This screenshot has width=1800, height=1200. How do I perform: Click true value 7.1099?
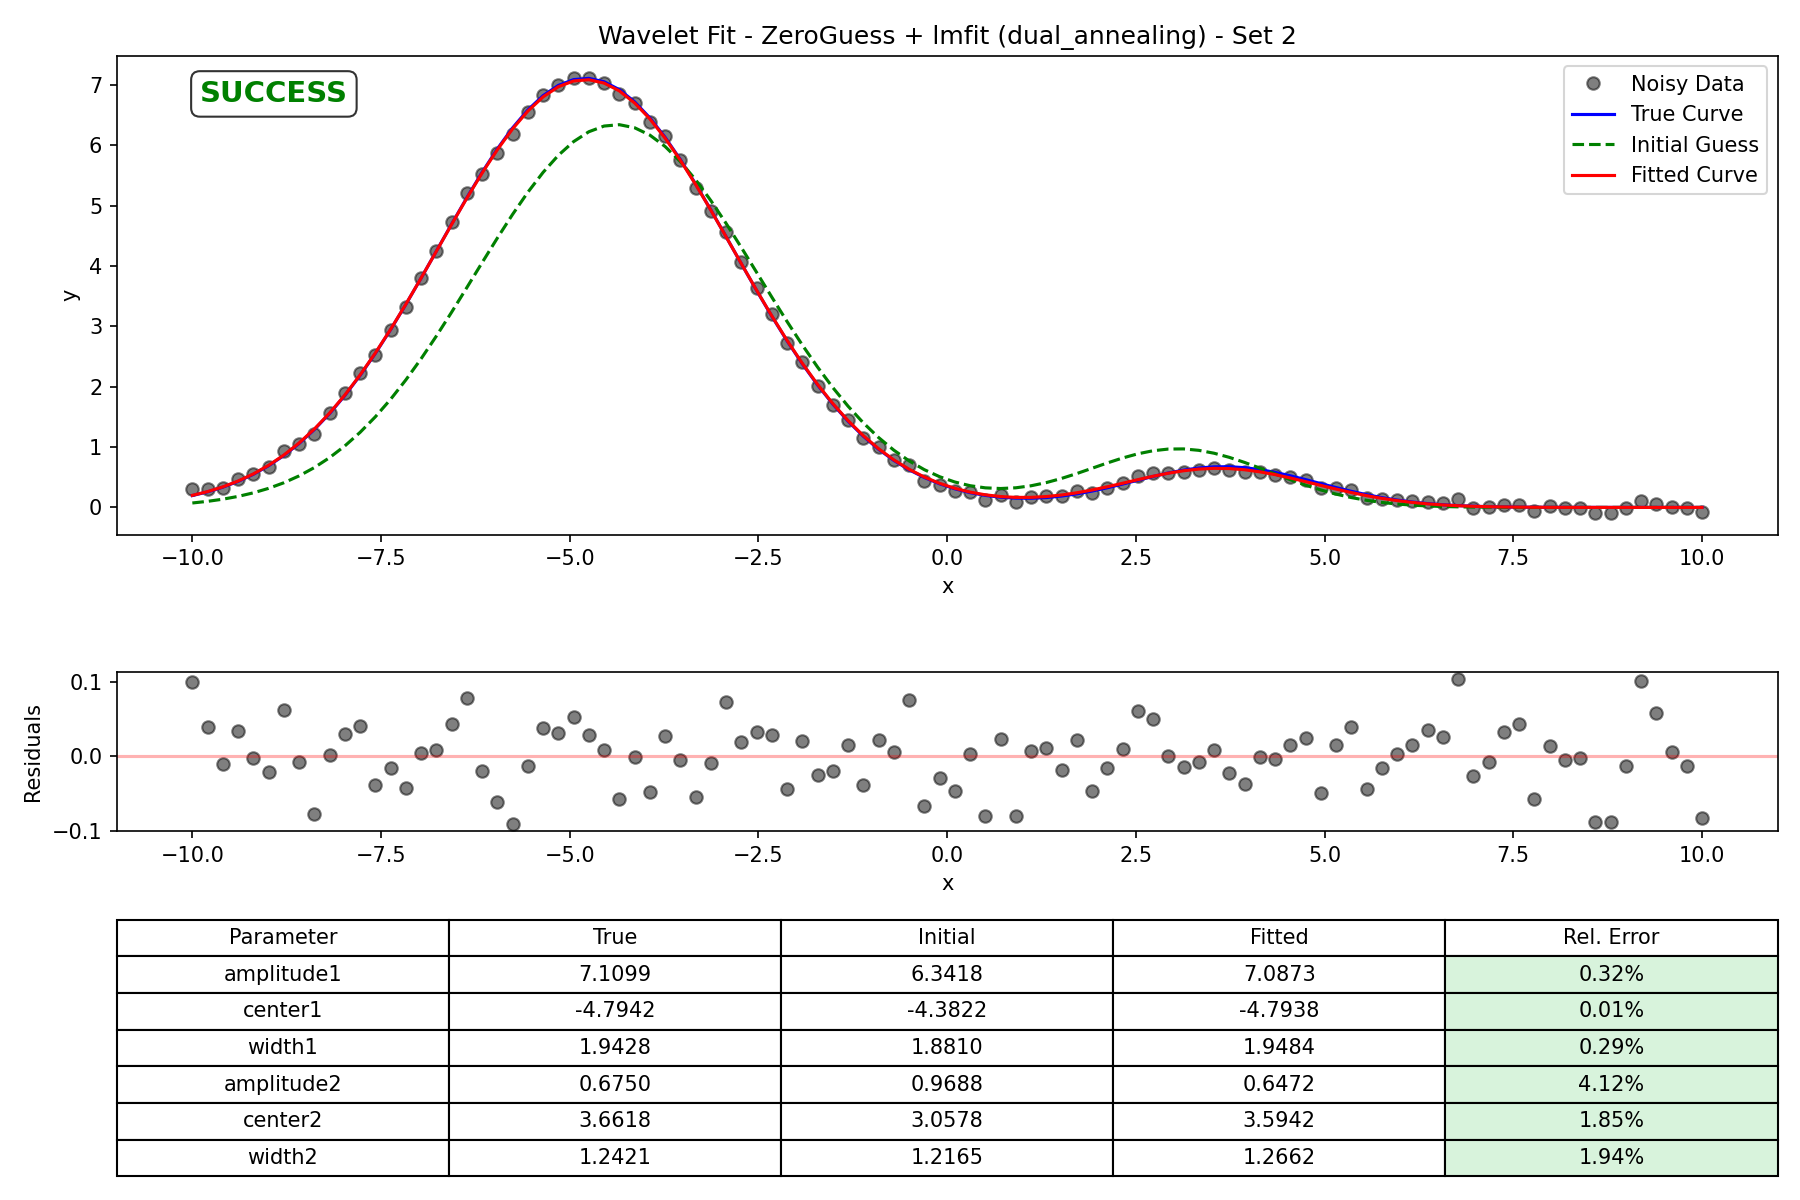pyautogui.click(x=615, y=974)
